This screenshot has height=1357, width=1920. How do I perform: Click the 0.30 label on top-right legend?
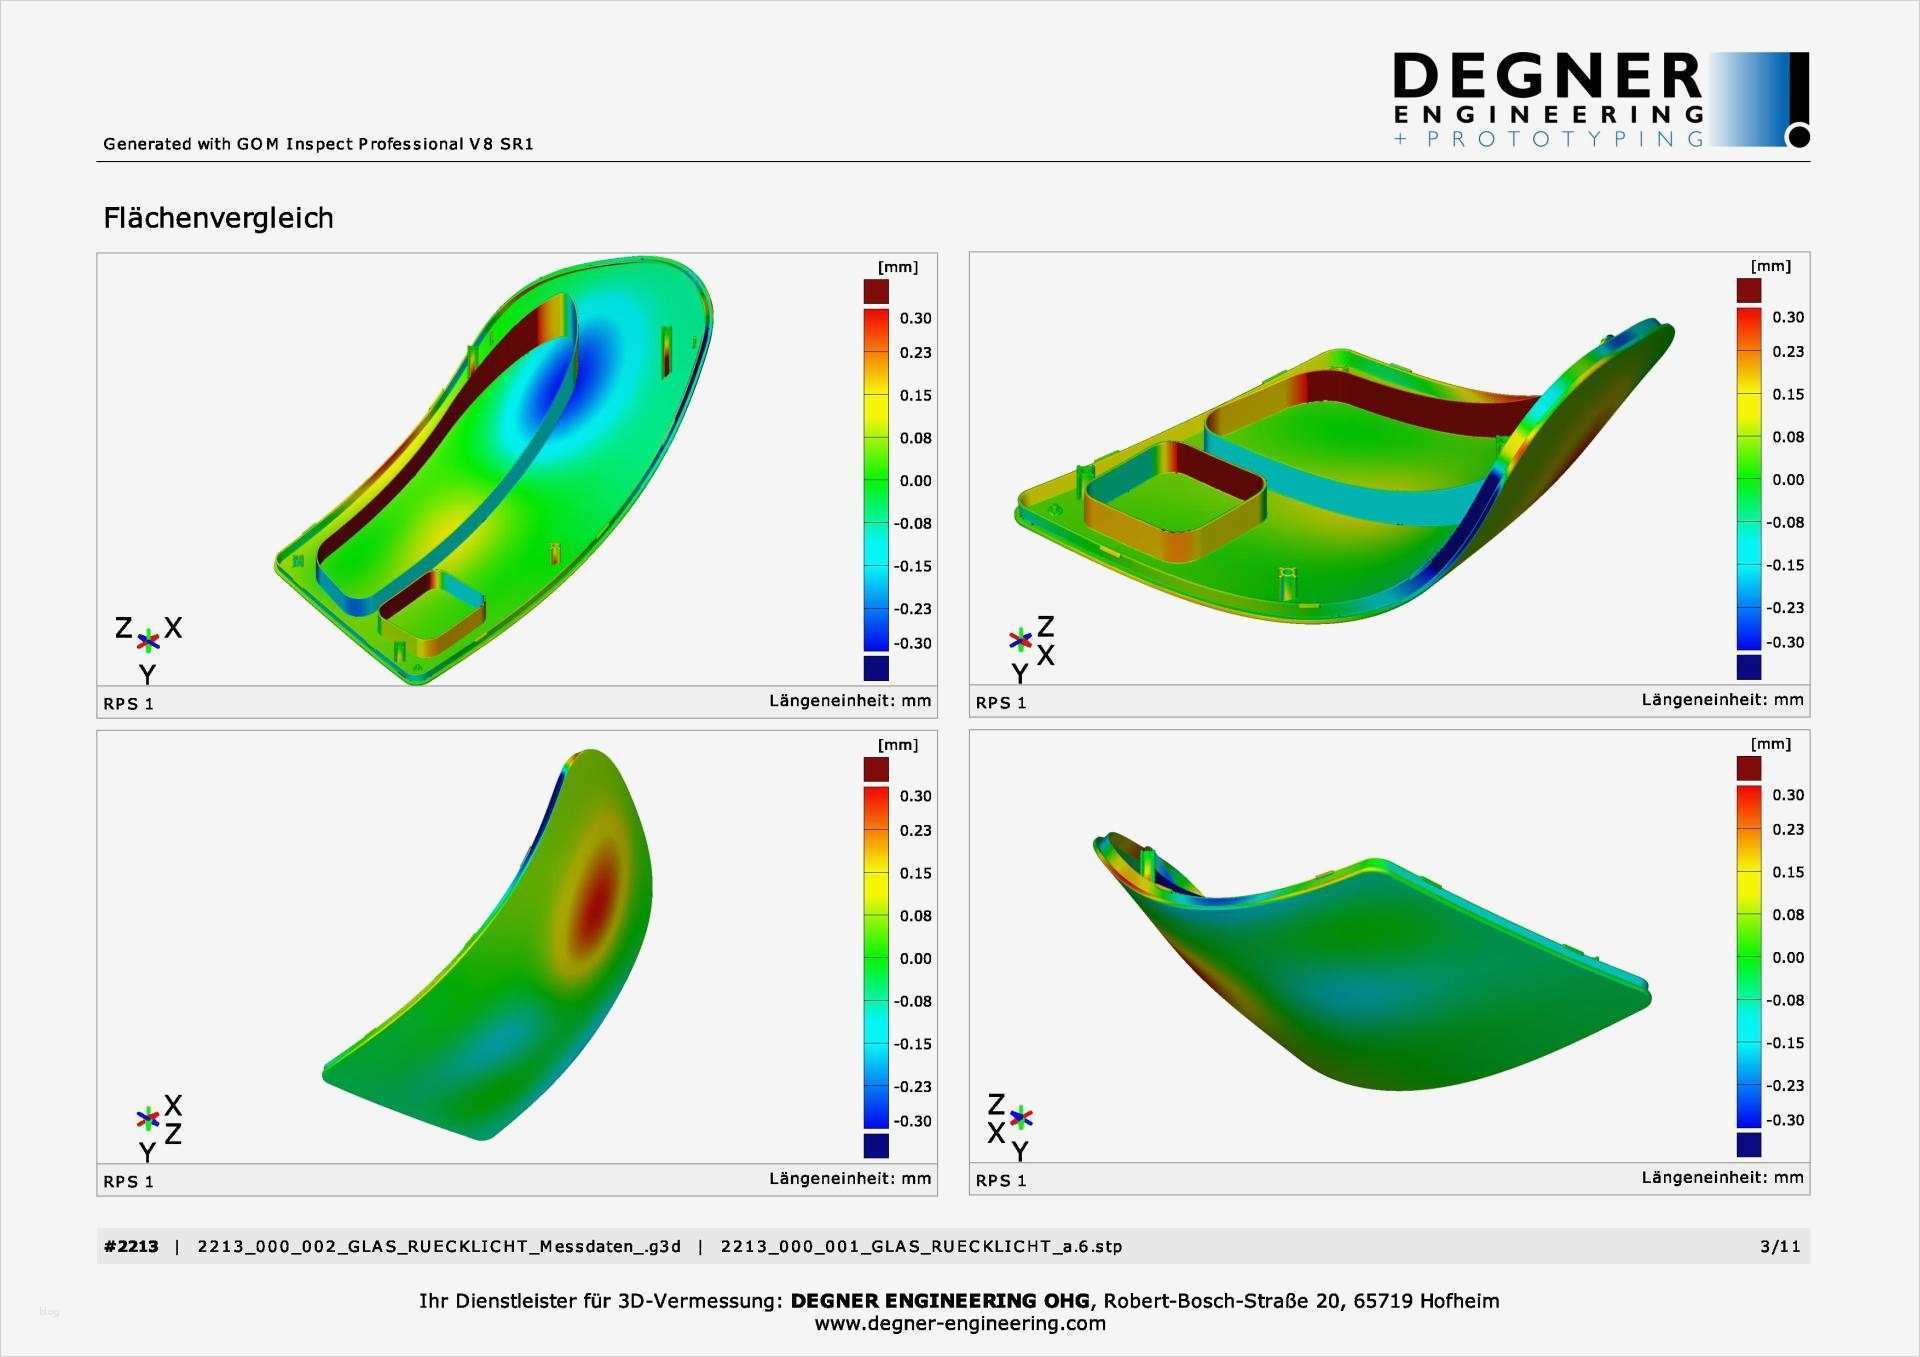click(x=1788, y=317)
